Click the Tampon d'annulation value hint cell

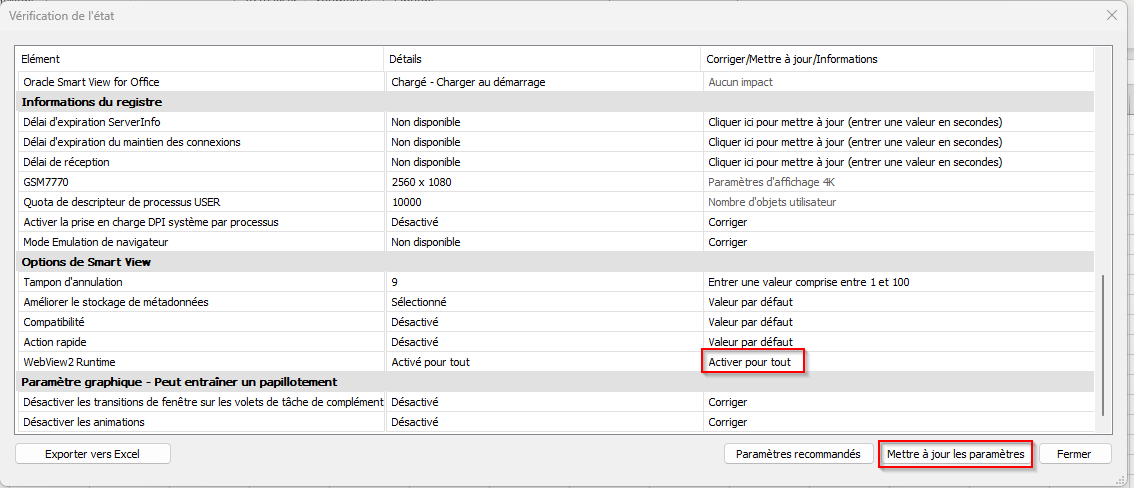(x=808, y=282)
